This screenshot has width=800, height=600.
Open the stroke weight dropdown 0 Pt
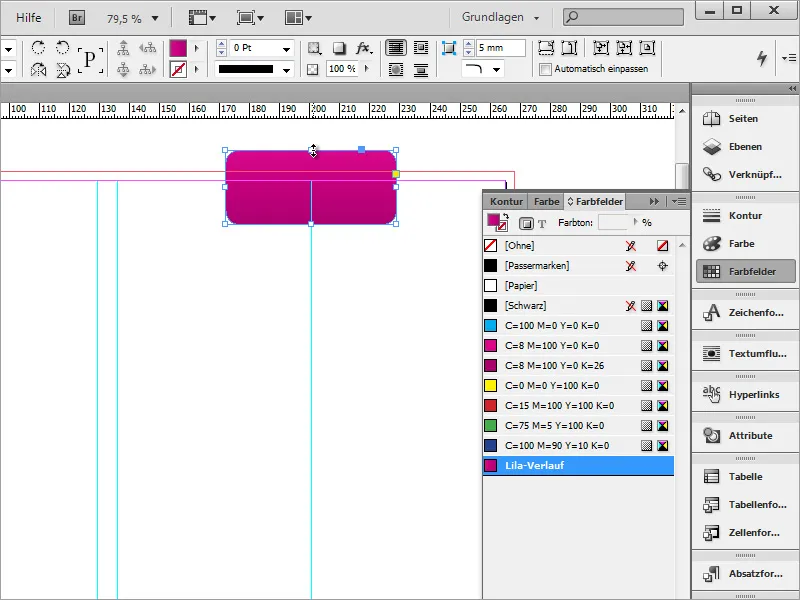coord(286,49)
